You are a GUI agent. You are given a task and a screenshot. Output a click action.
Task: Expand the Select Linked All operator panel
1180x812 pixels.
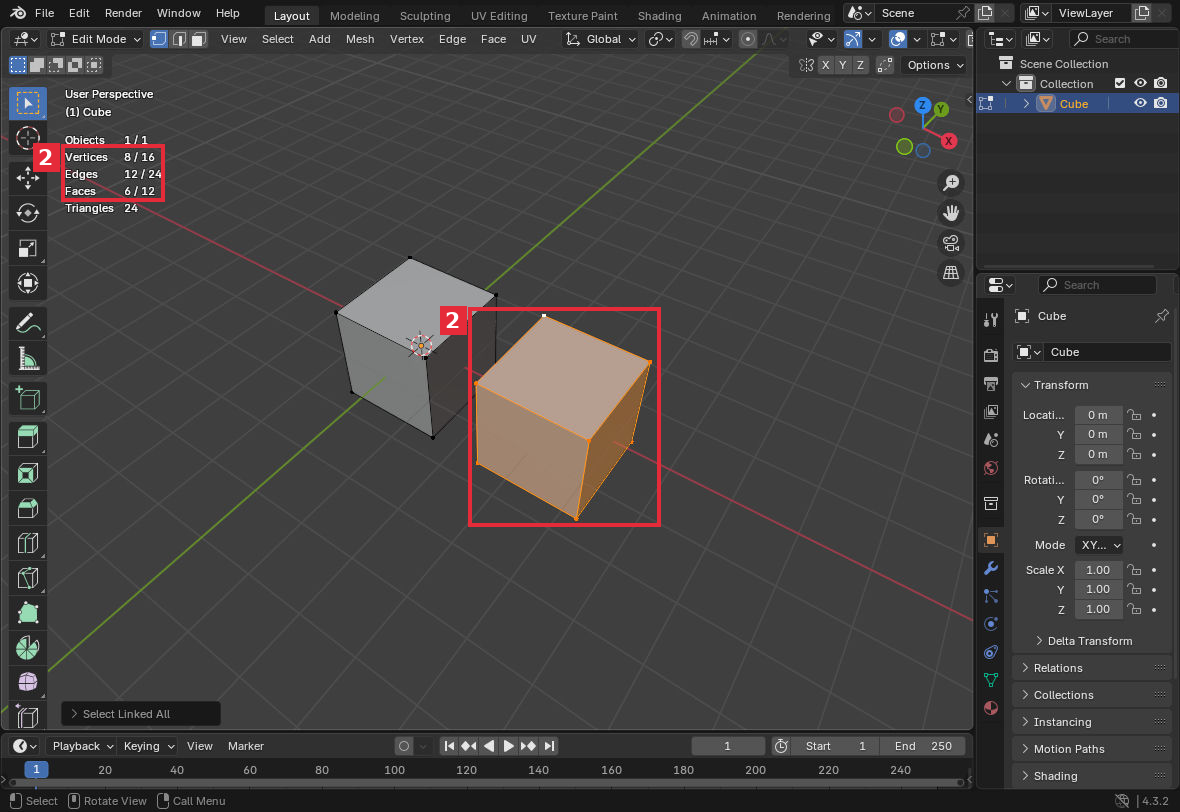(x=141, y=714)
